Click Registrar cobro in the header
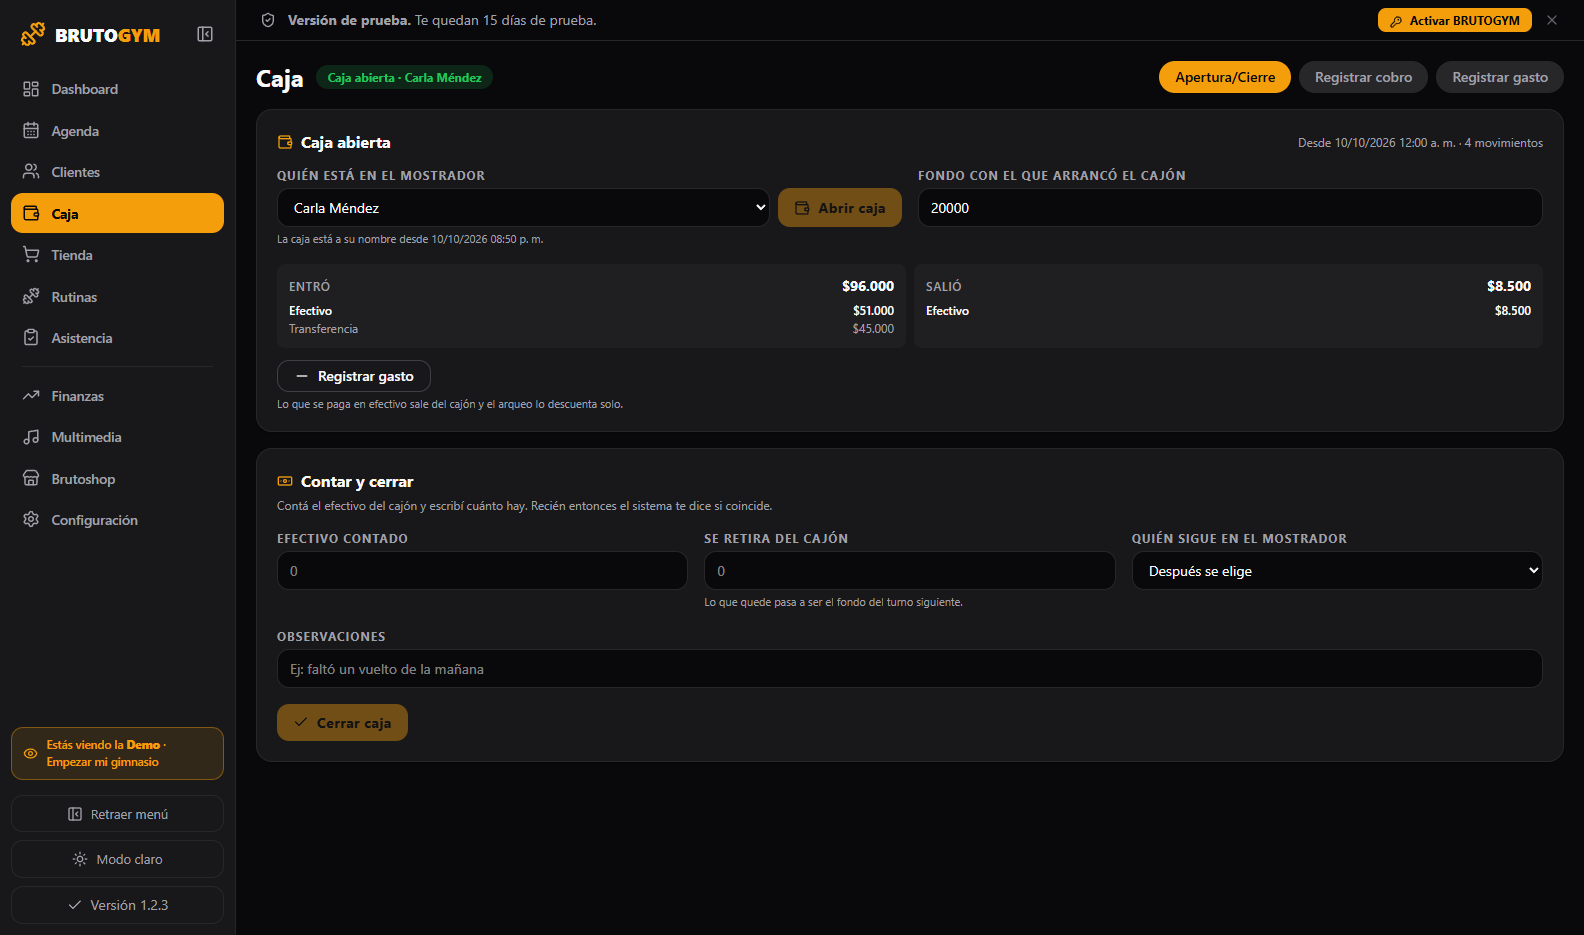Viewport: 1584px width, 935px height. click(x=1363, y=77)
